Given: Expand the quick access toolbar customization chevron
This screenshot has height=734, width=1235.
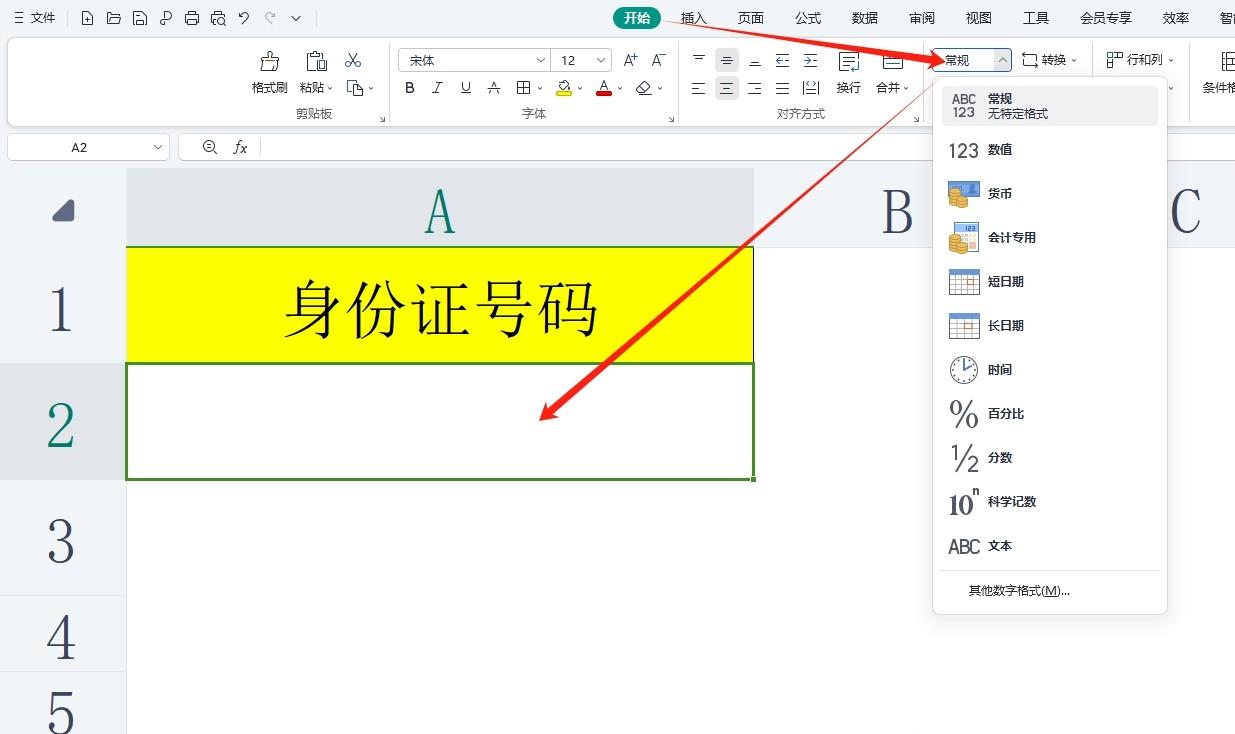Looking at the screenshot, I should coord(296,18).
